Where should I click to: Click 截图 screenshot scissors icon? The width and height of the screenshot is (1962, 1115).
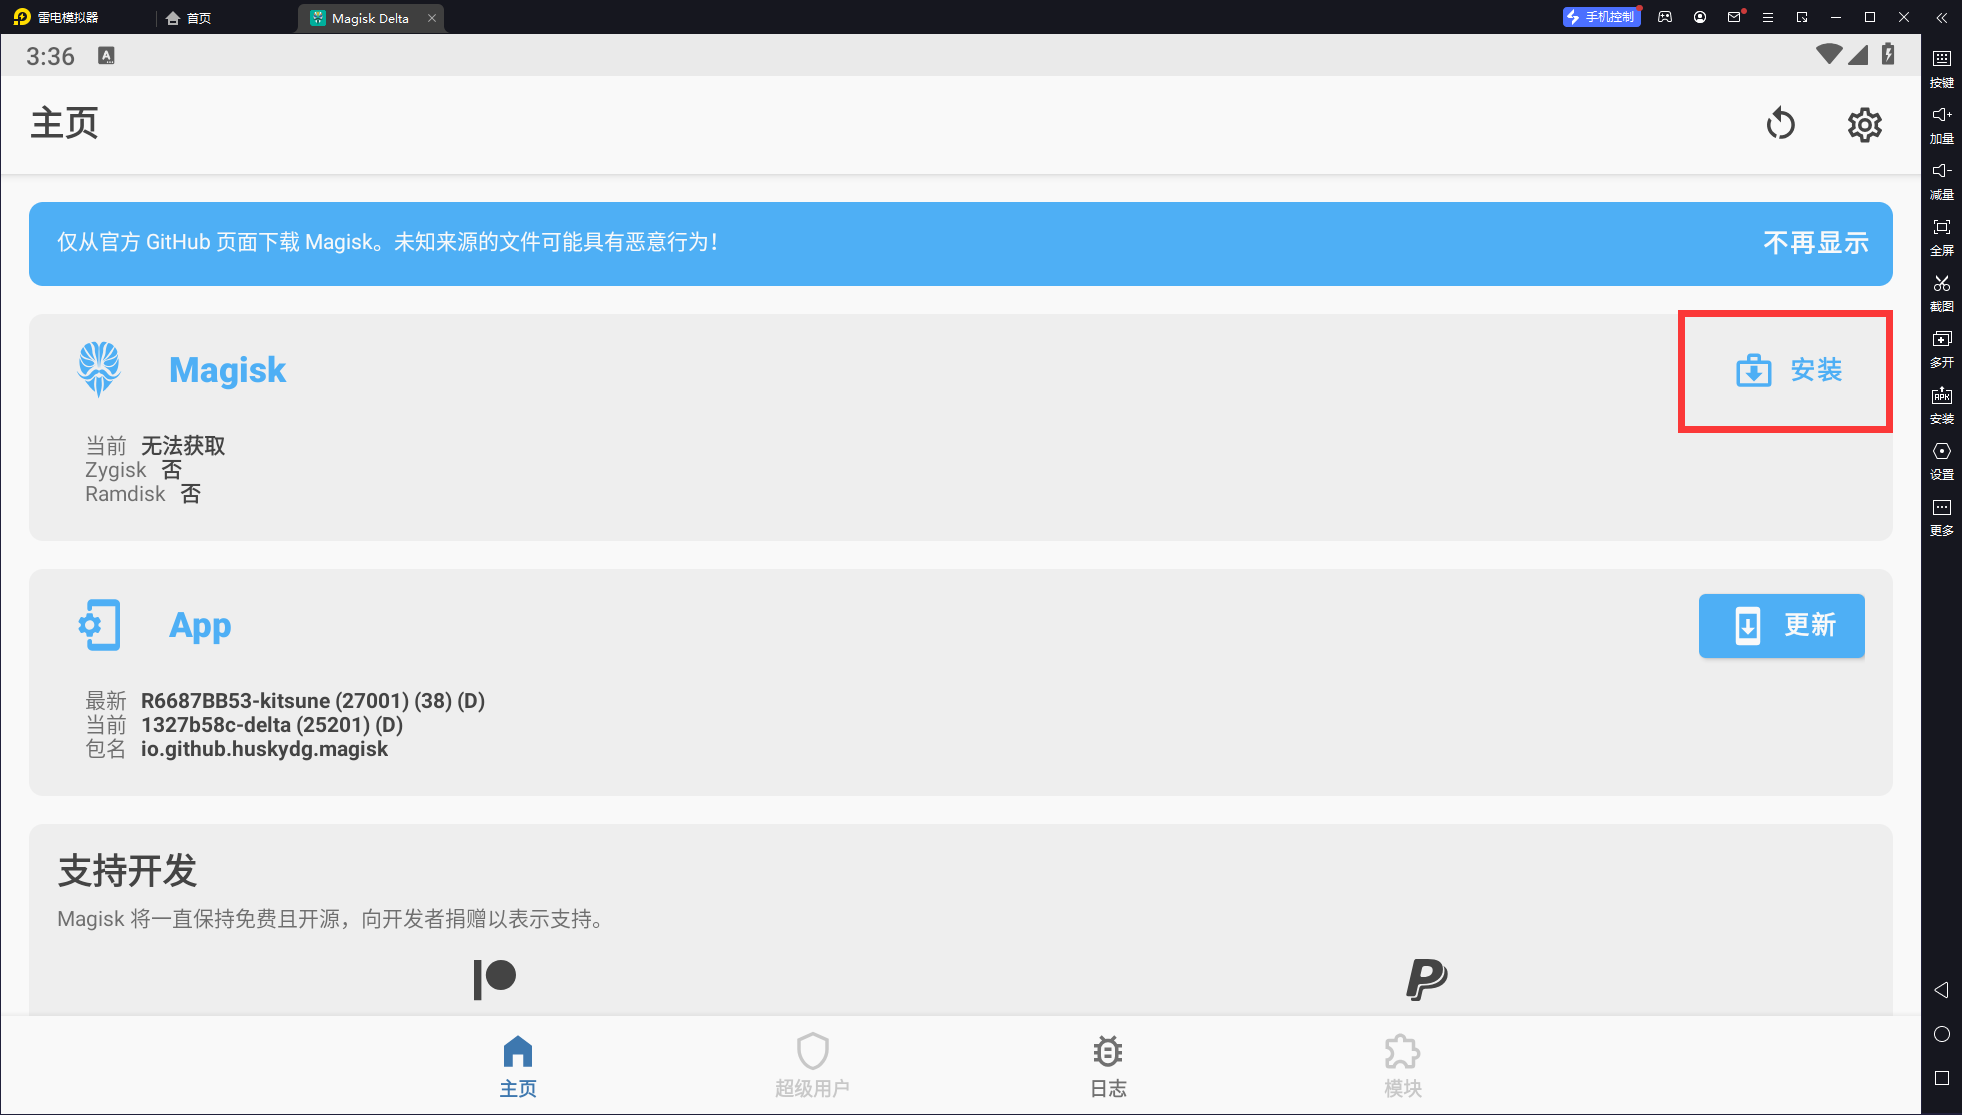coord(1942,293)
